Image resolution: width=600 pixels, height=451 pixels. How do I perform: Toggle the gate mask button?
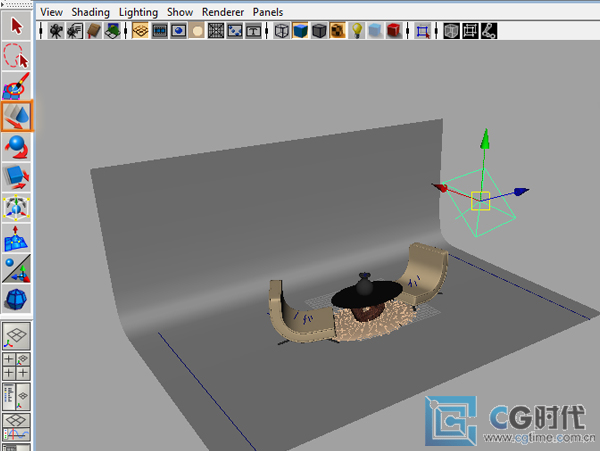click(197, 31)
